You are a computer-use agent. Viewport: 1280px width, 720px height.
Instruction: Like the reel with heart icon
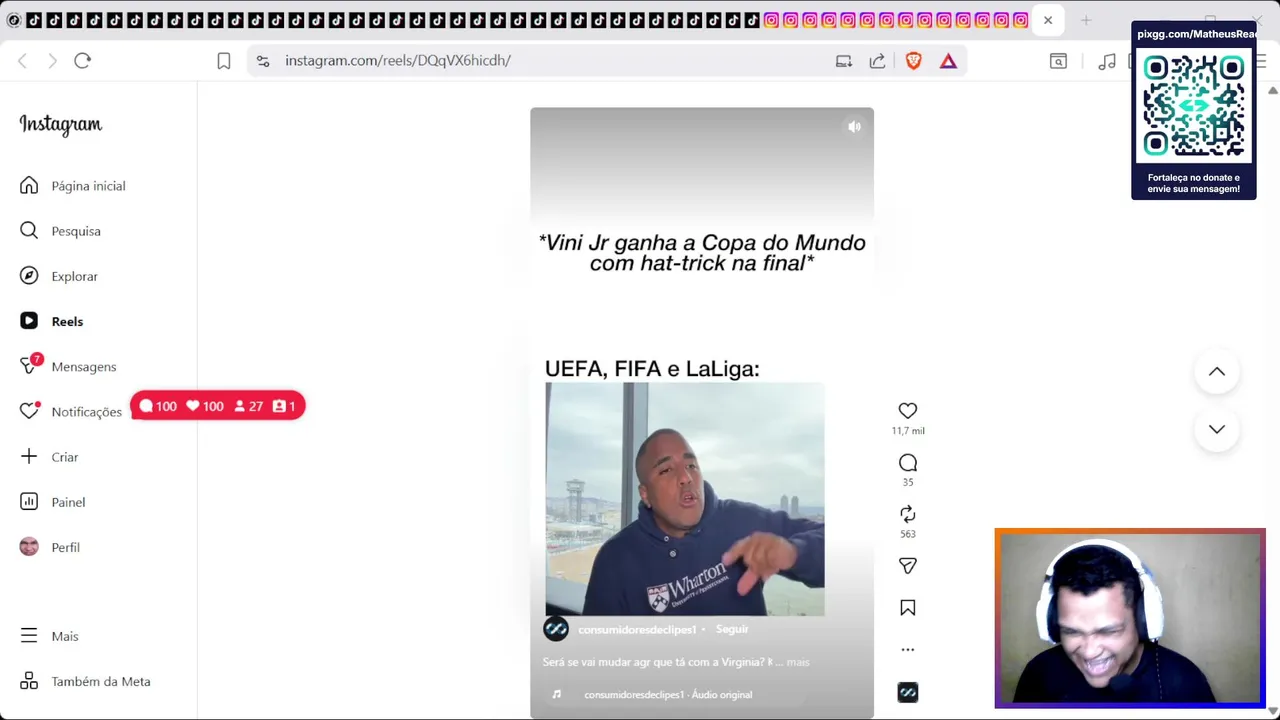coord(907,411)
